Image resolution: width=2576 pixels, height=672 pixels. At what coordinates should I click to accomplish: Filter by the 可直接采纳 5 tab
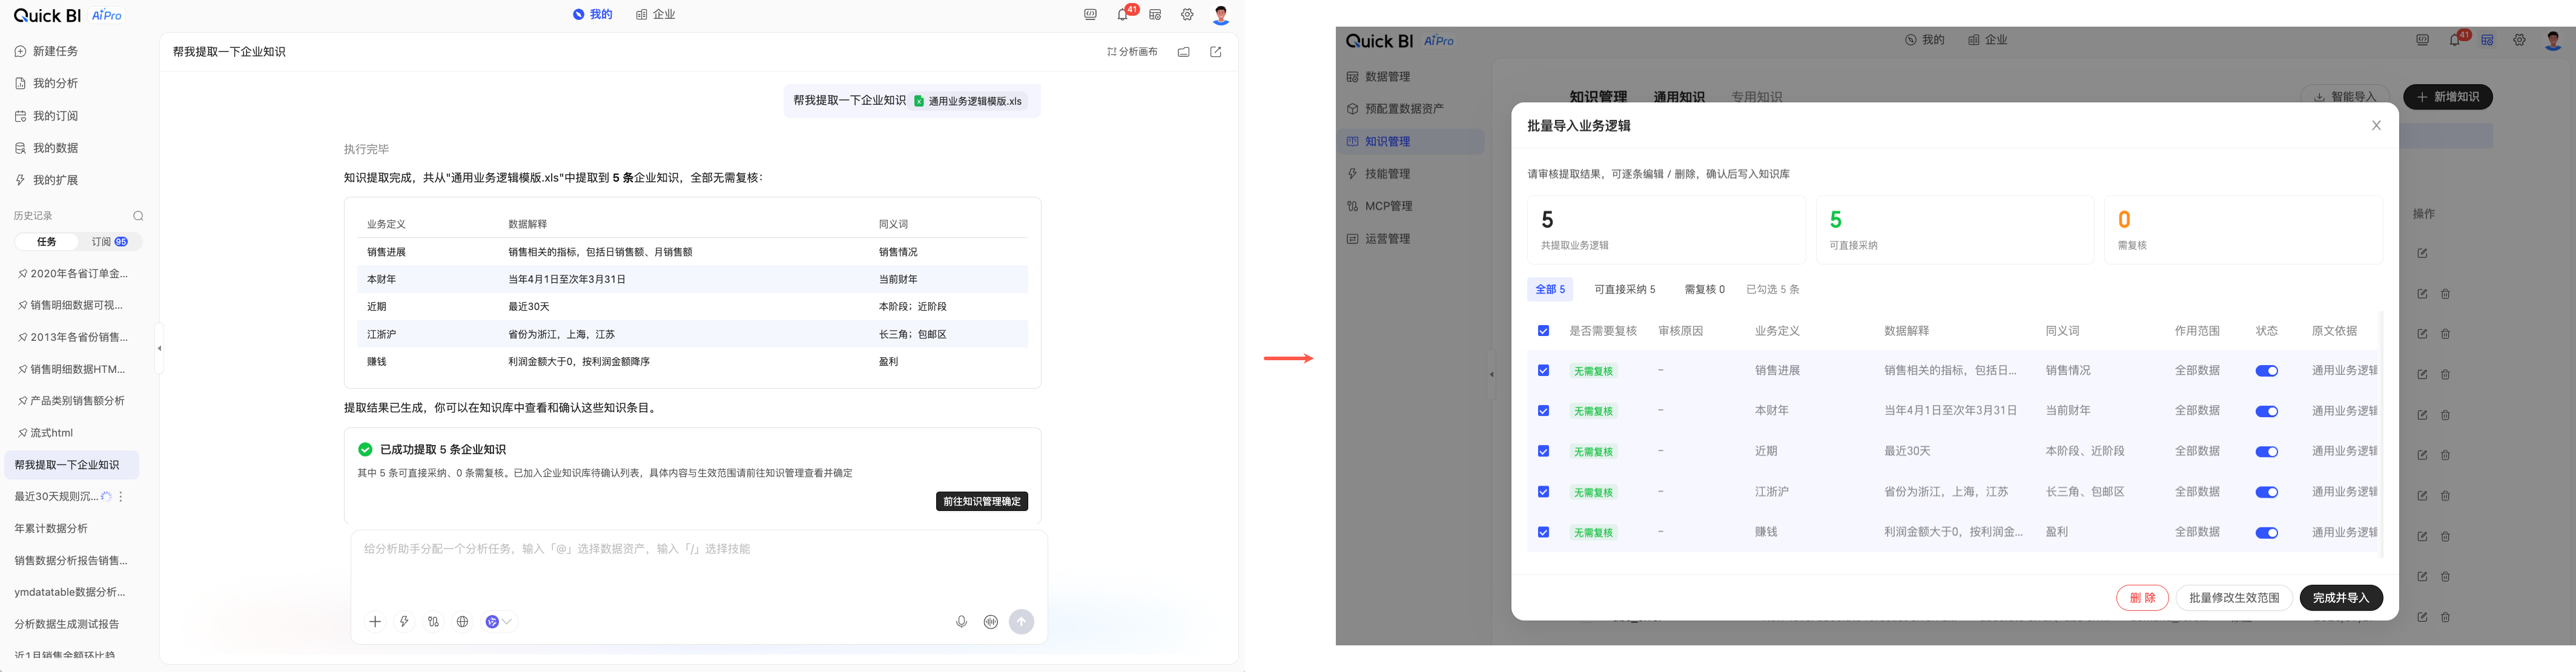coord(1624,289)
